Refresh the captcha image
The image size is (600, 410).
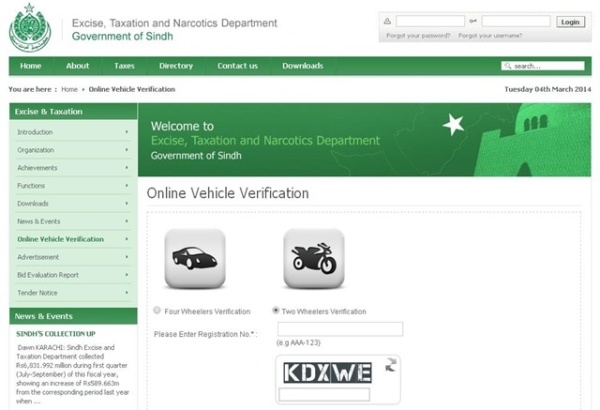391,365
